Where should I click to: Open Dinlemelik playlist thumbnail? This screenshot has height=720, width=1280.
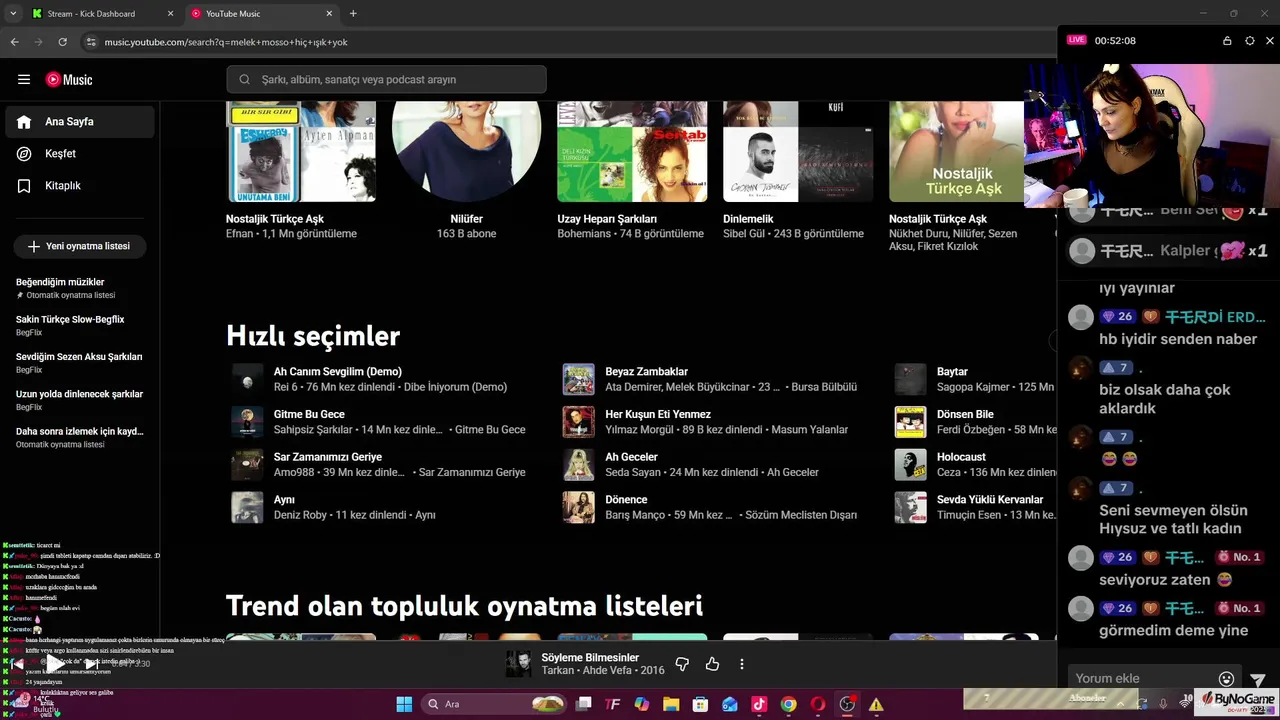pyautogui.click(x=798, y=151)
